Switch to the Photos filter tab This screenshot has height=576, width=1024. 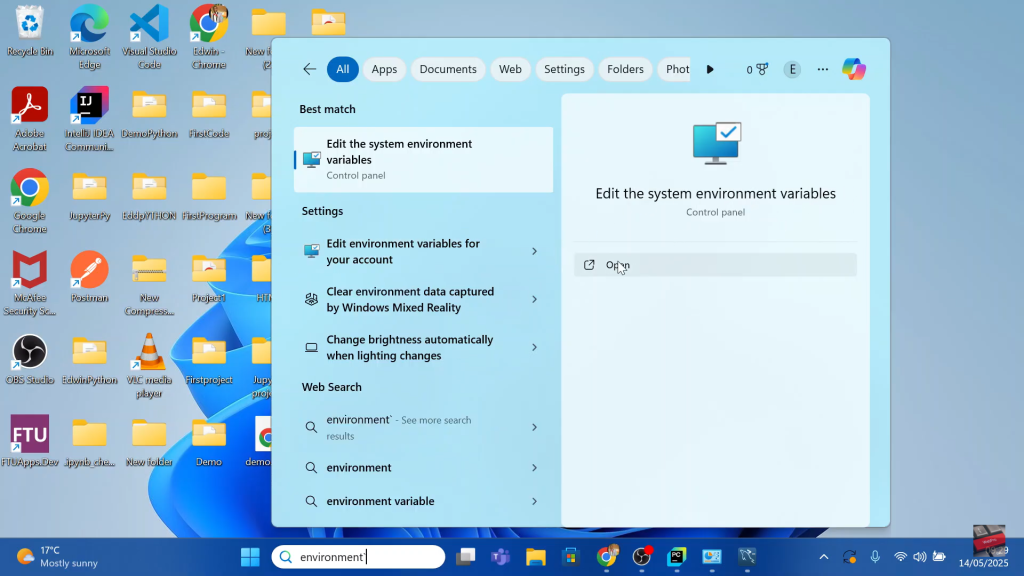click(x=675, y=69)
